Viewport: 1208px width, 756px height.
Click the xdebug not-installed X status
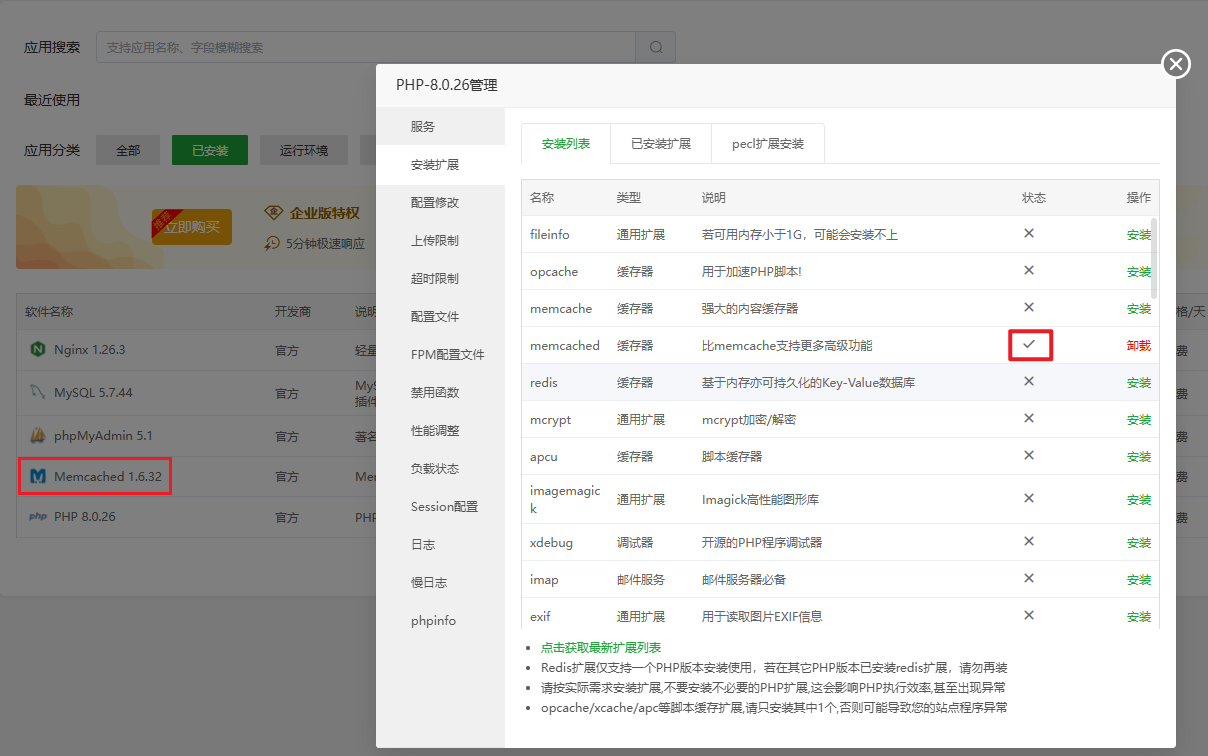[x=1029, y=542]
